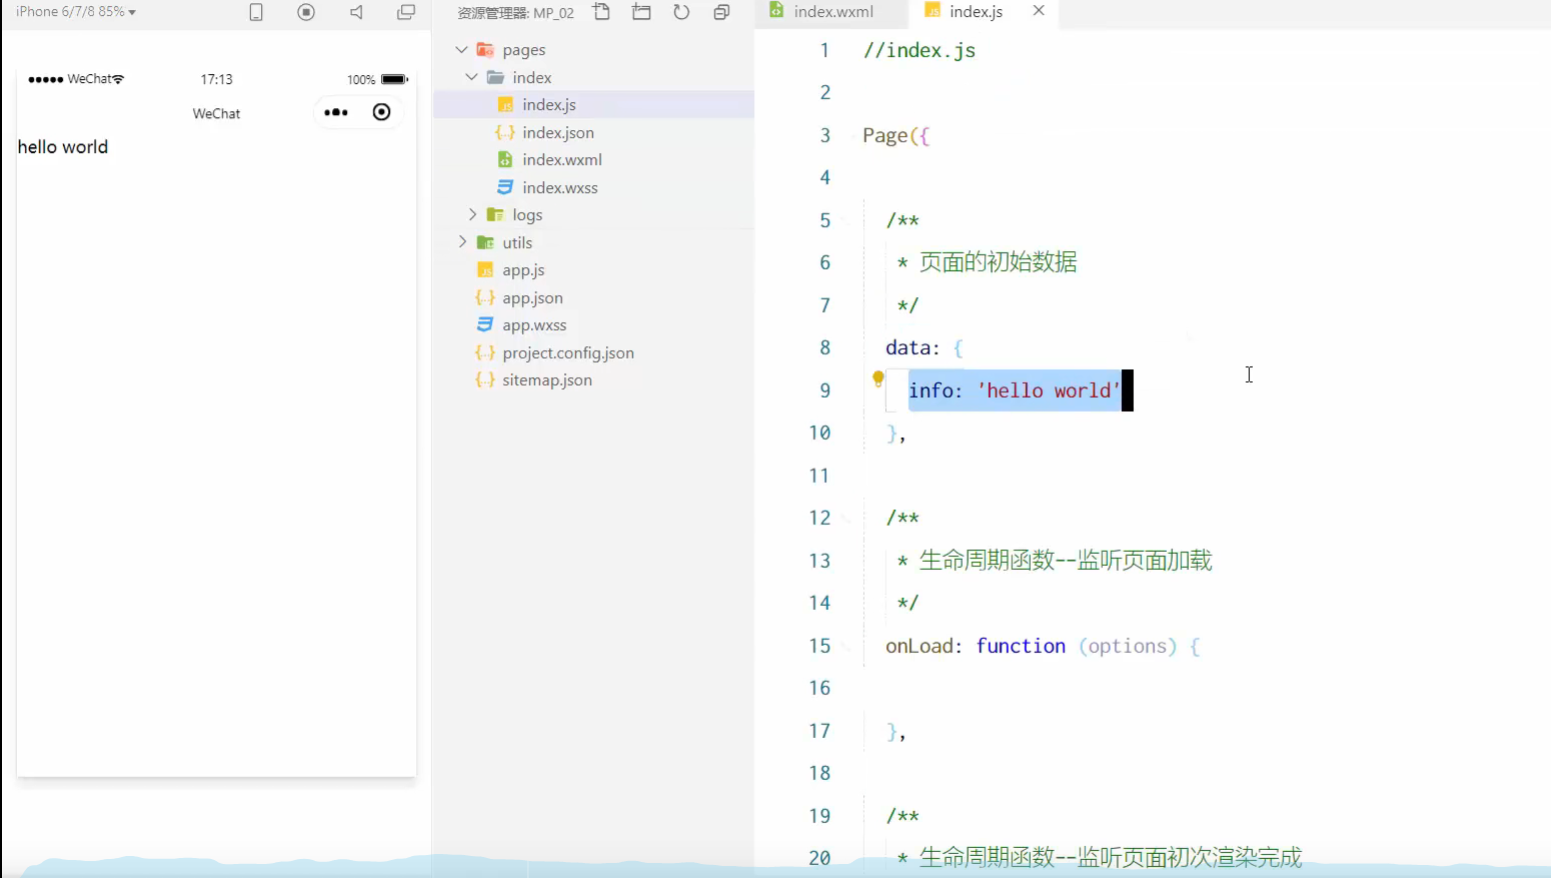1551x878 pixels.
Task: Click the index.json braces icon
Action: 505,132
